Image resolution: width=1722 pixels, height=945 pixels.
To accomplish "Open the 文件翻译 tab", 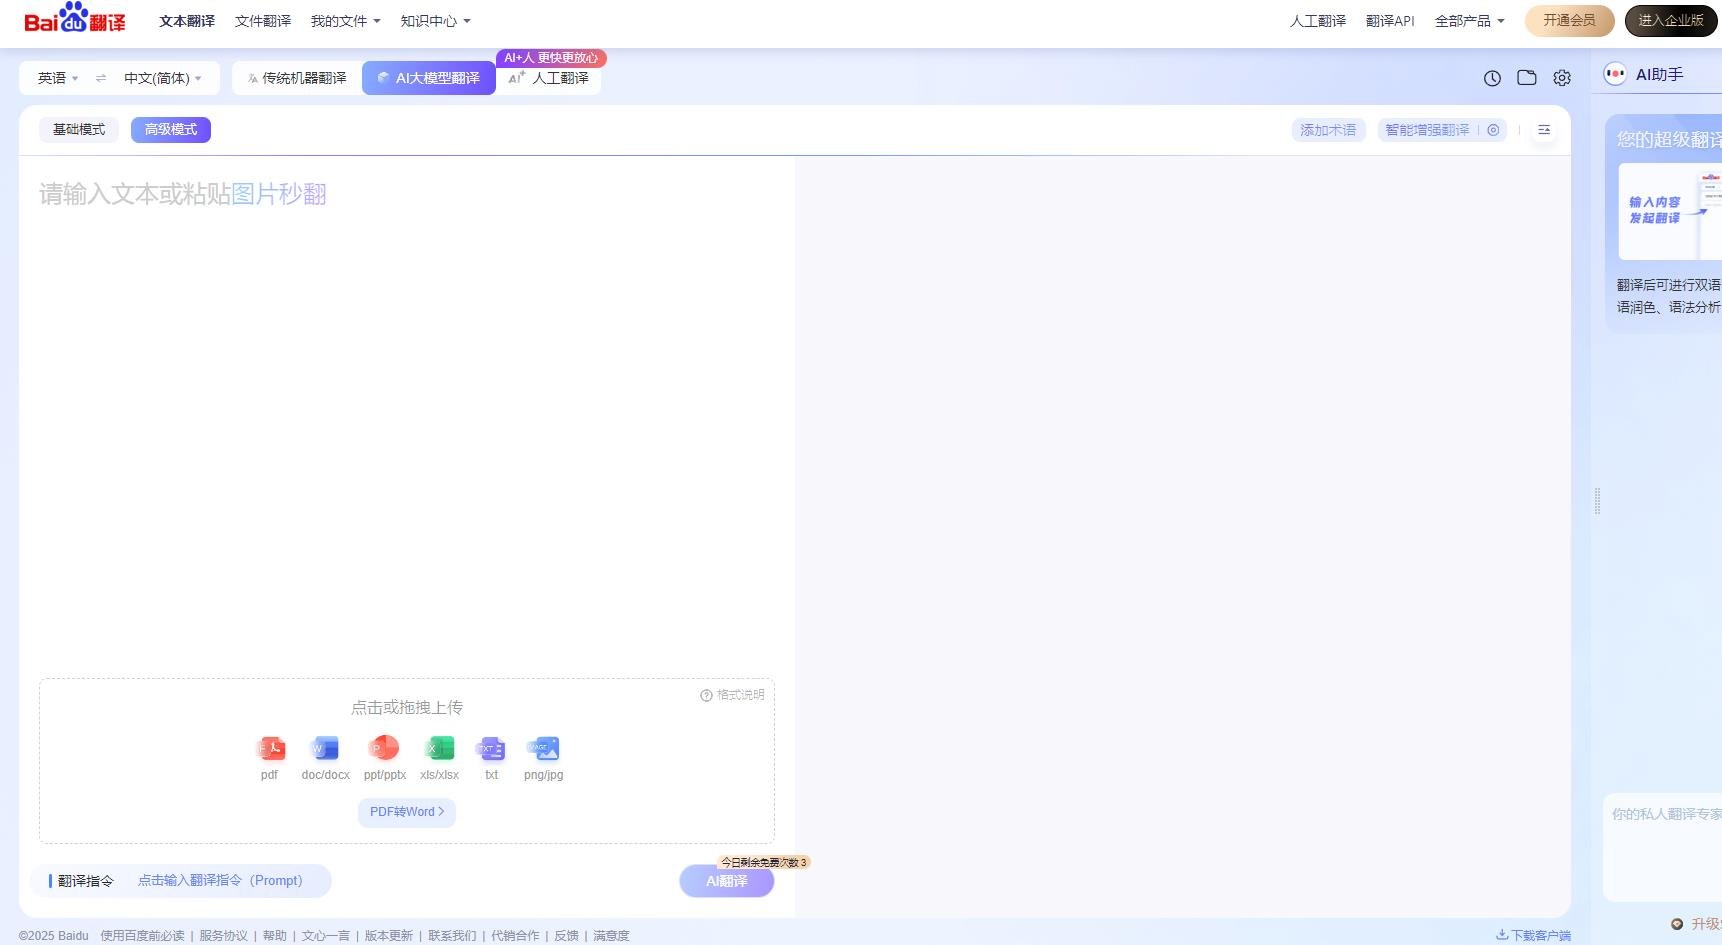I will coord(263,21).
